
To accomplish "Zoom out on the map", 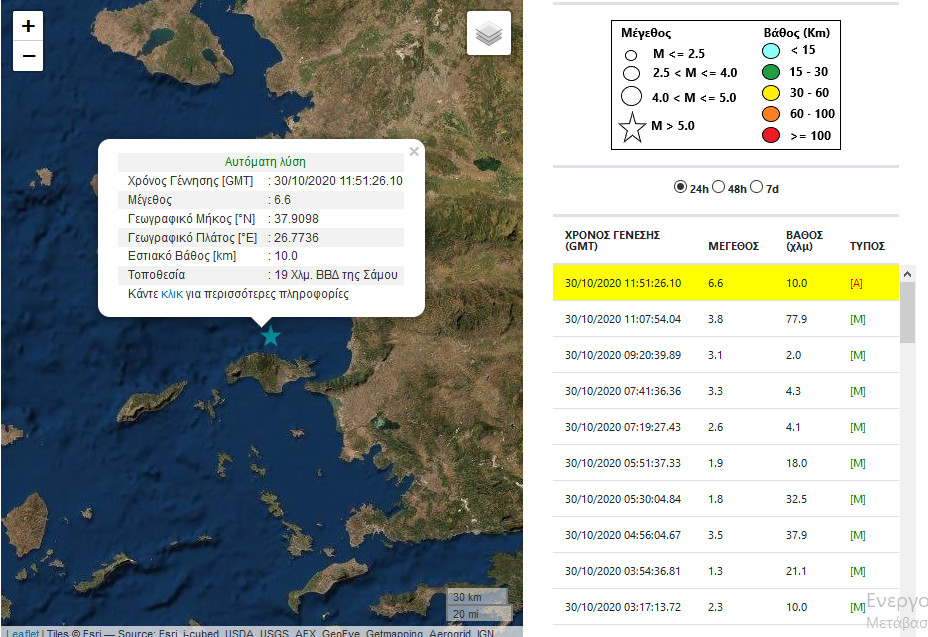I will (x=28, y=56).
